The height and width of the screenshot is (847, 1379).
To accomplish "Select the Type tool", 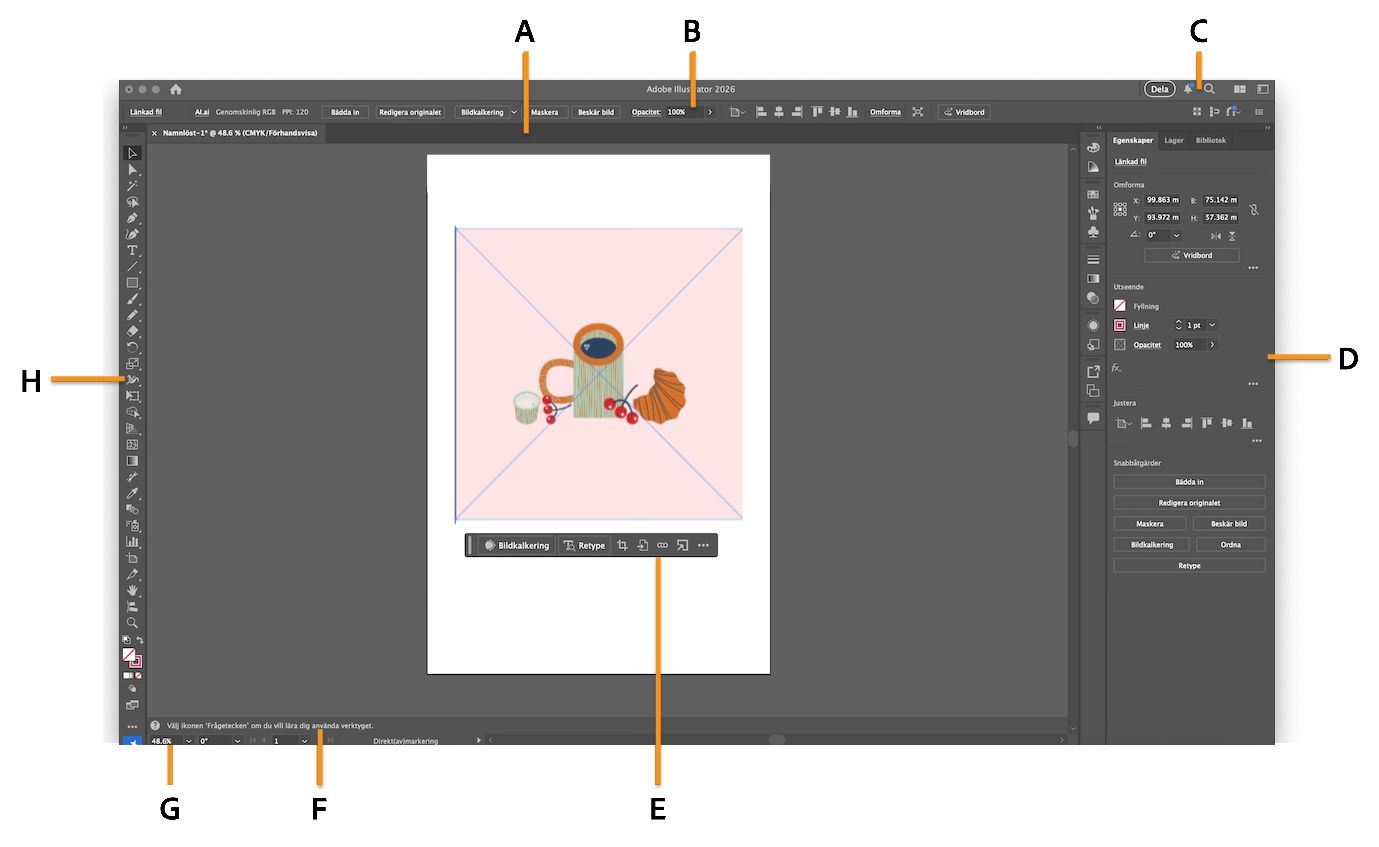I will pyautogui.click(x=132, y=250).
